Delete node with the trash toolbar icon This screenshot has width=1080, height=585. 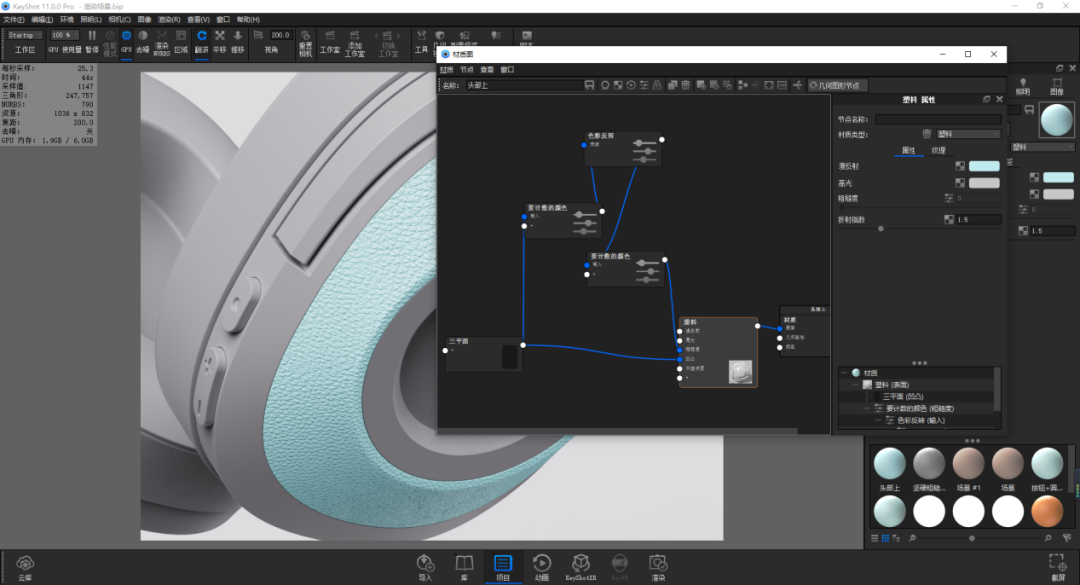coord(685,85)
